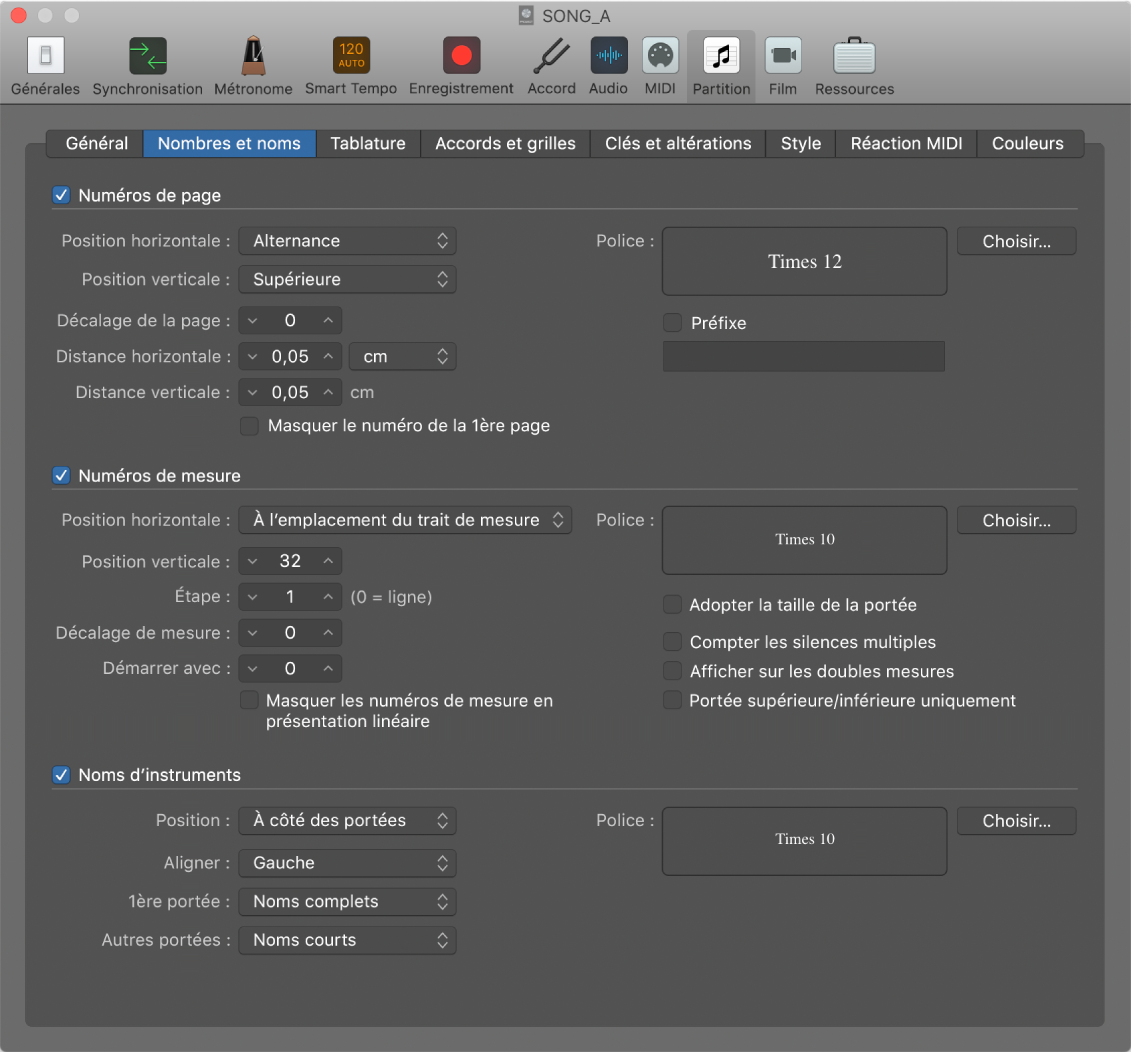Screen dimensions: 1131x1053
Task: Switch to the Clés et altérations tab
Action: (678, 144)
